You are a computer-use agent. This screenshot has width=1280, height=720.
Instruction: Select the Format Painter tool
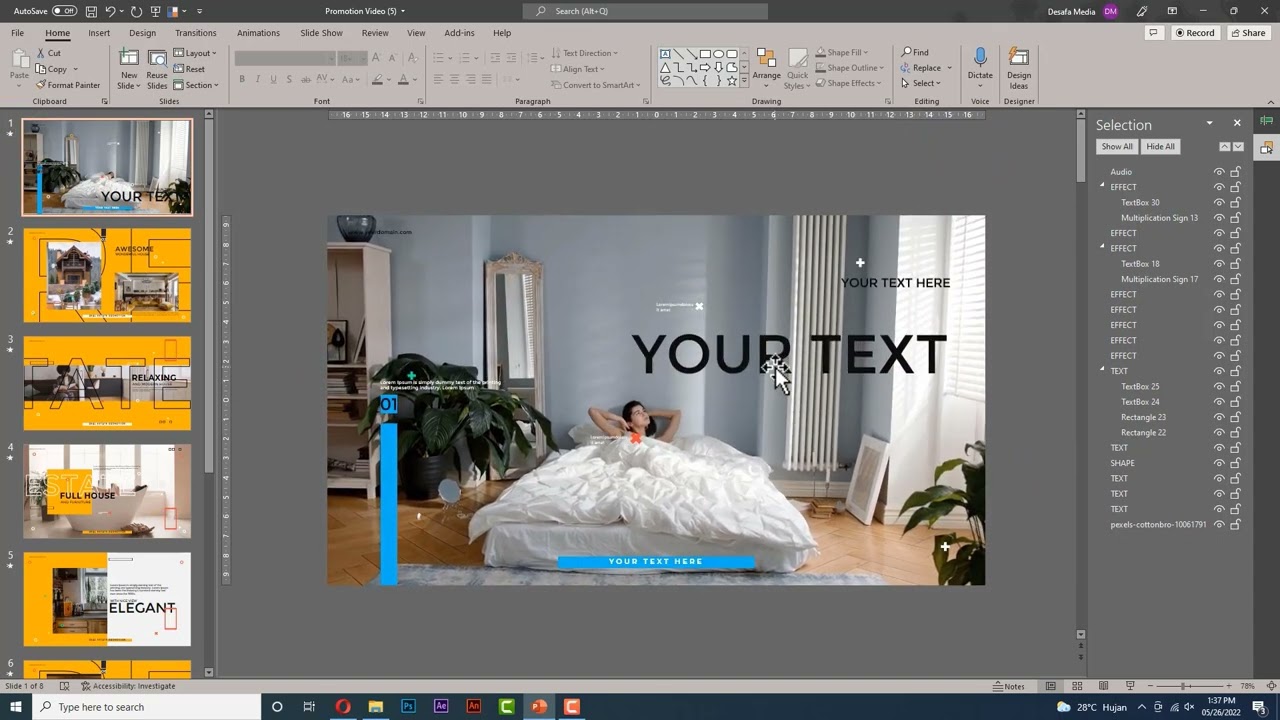pos(68,85)
